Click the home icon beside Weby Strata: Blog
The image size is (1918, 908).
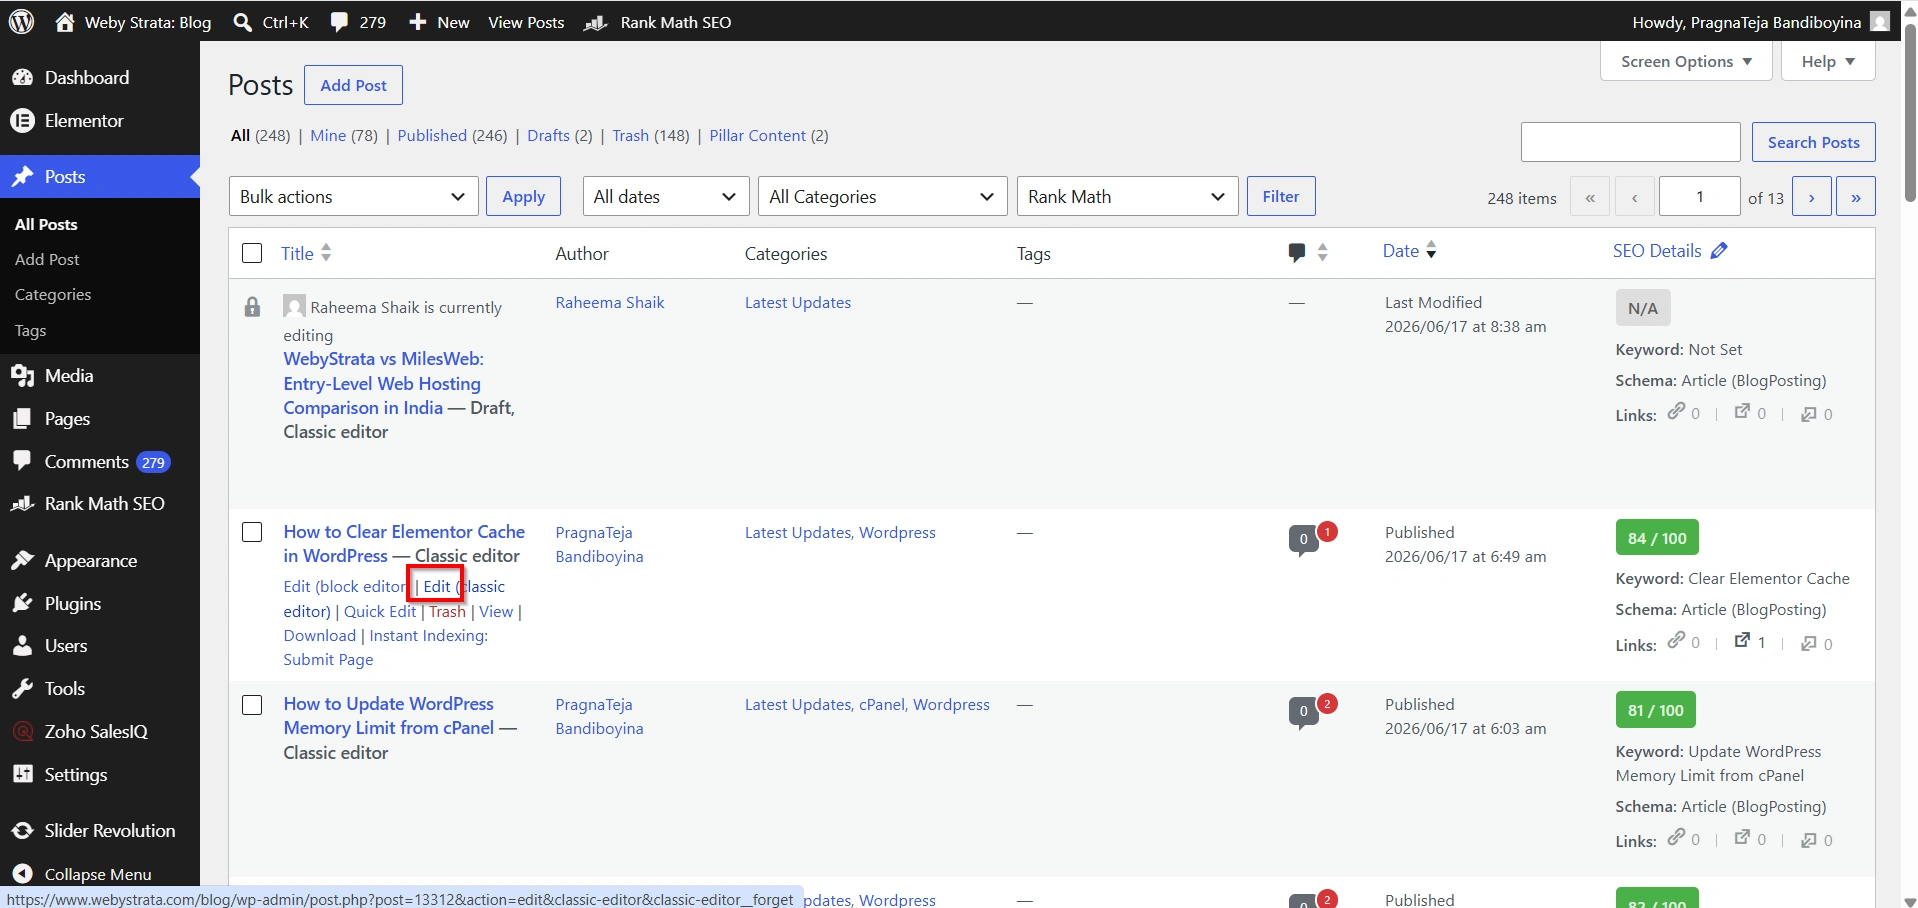65,22
